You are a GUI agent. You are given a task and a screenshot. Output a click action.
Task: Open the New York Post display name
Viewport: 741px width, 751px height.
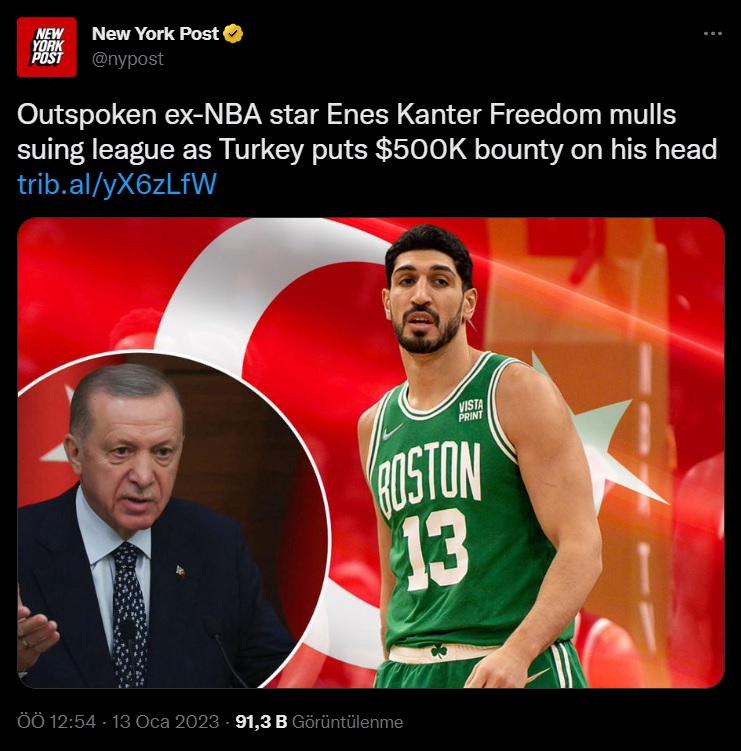click(155, 34)
